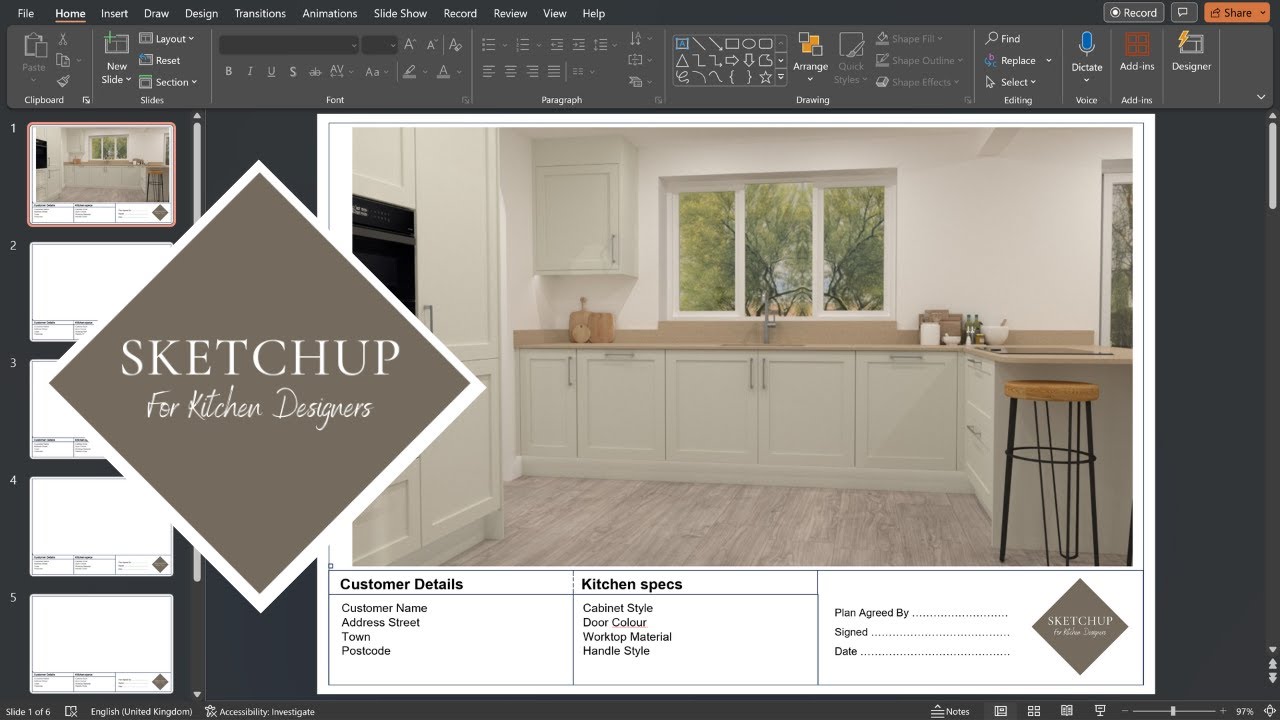Screen dimensions: 1280x720
Task: Expand the shapes gallery More arrow
Action: click(x=781, y=77)
